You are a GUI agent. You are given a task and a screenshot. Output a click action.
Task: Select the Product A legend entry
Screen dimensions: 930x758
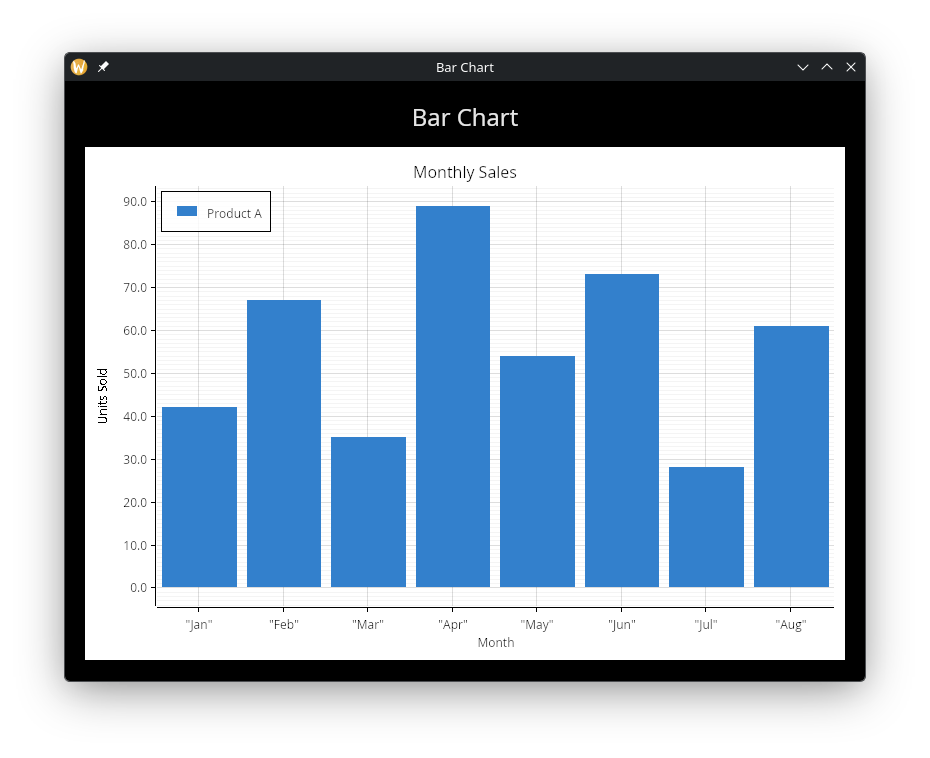235,212
